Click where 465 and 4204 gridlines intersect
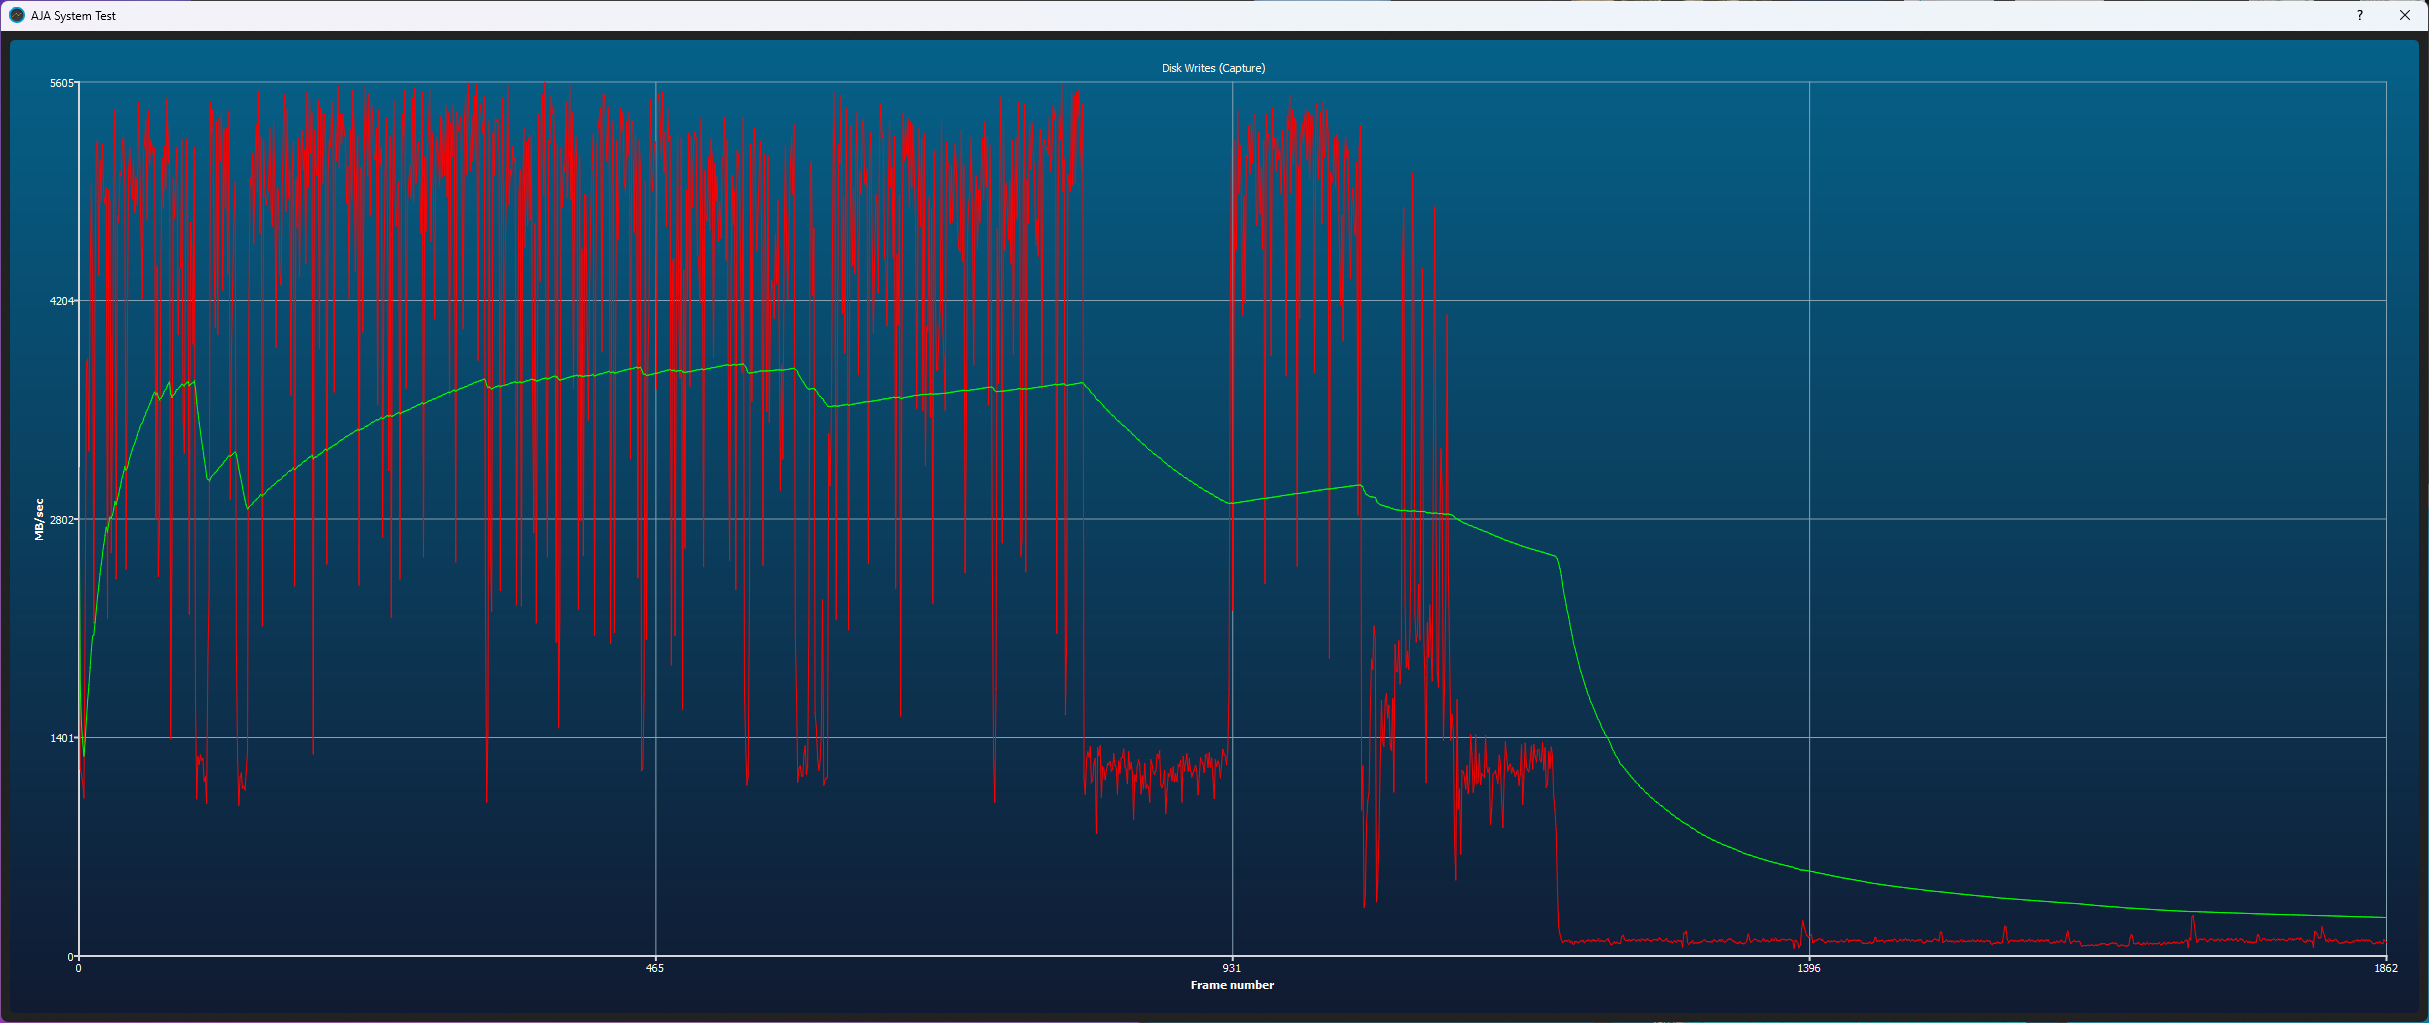The width and height of the screenshot is (2429, 1023). 656,301
